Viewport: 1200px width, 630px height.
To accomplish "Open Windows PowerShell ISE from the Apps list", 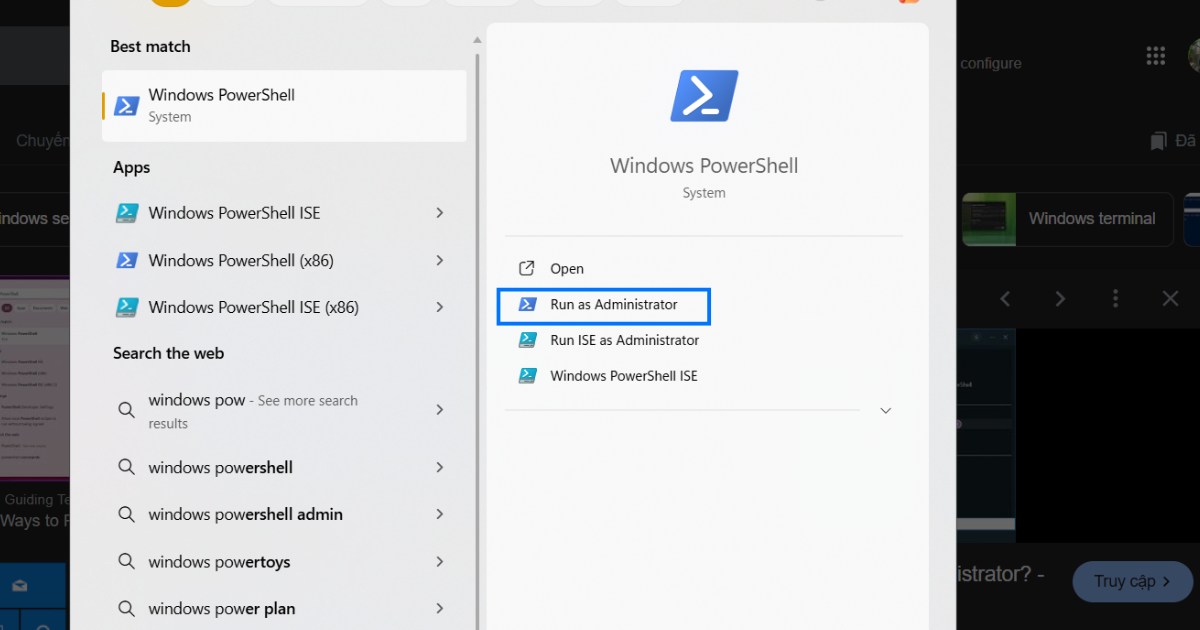I will 234,213.
